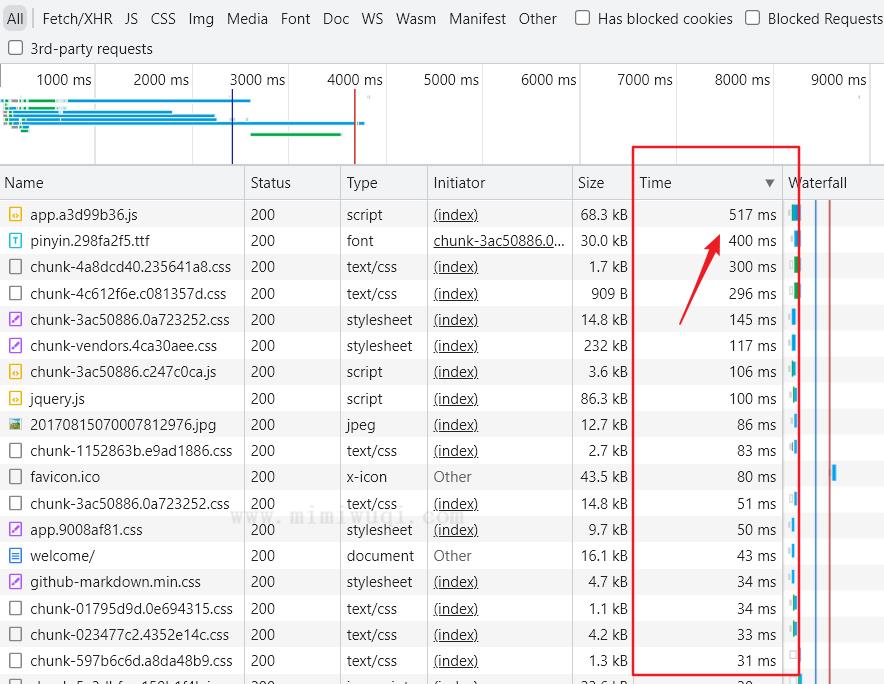Filter requests by CSS
Screen dimensions: 884x684
(163, 19)
